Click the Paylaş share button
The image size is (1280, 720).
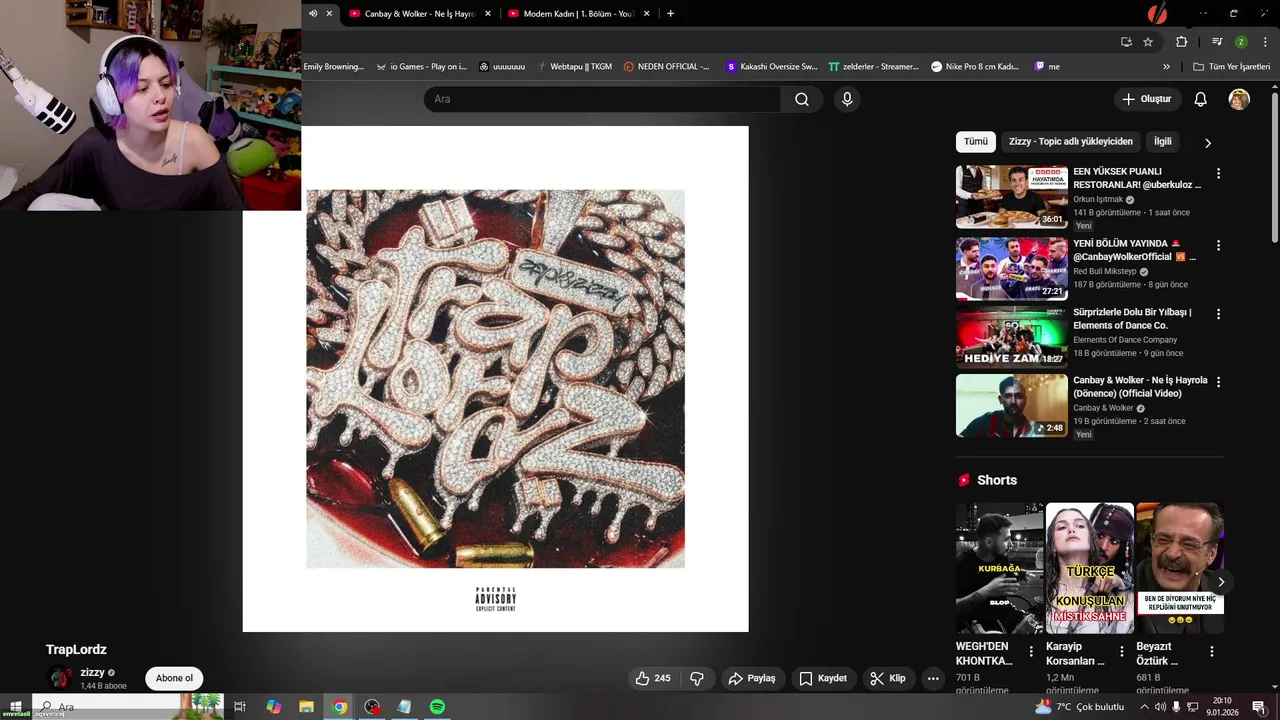(752, 678)
